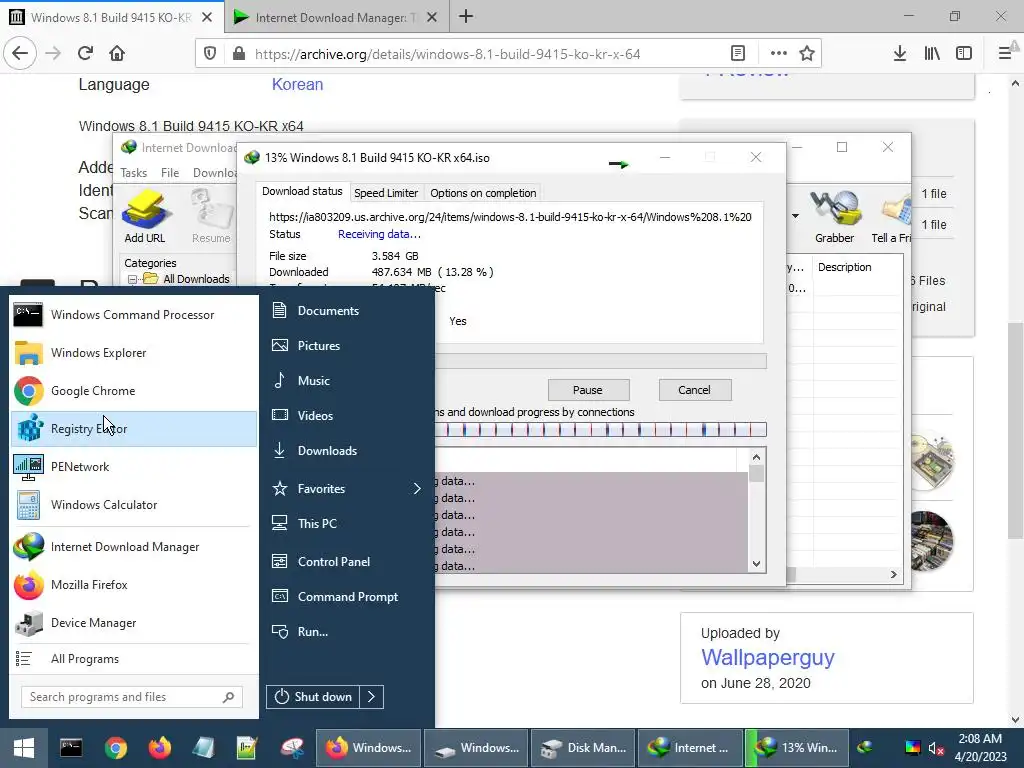Click IDM tray icon
The image size is (1024, 768).
pos(865,747)
